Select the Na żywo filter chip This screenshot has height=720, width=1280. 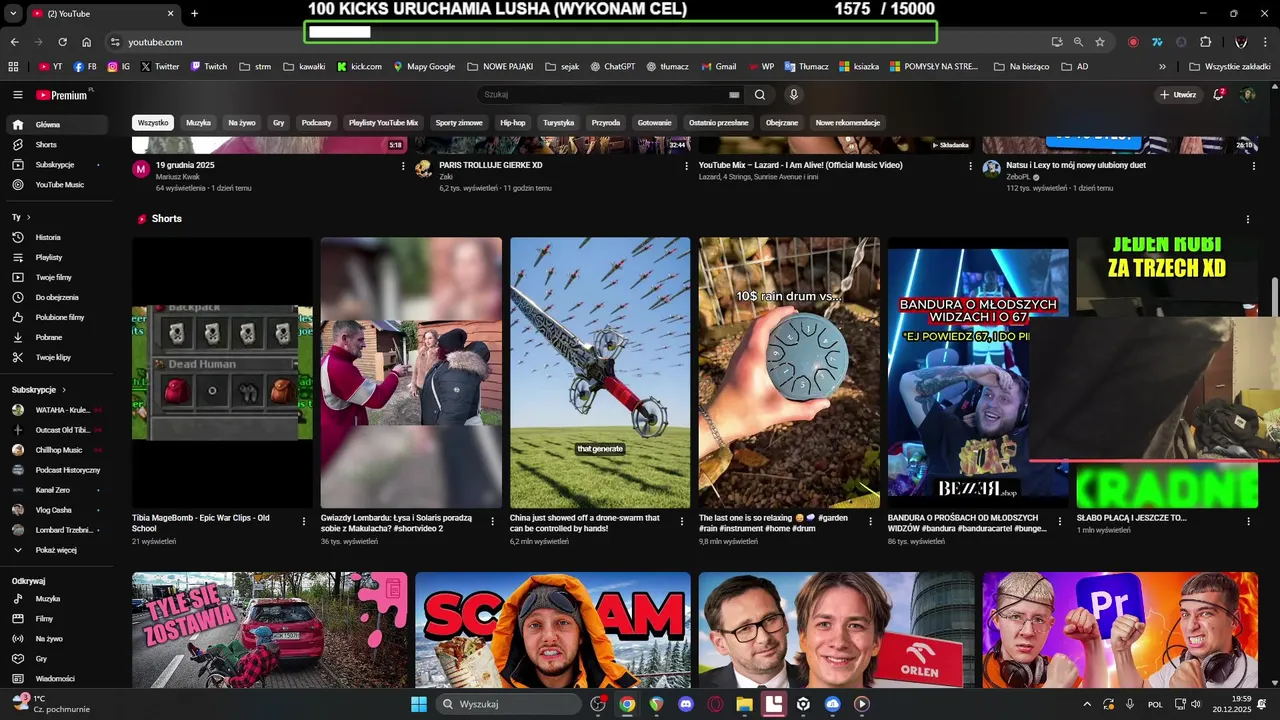point(242,123)
